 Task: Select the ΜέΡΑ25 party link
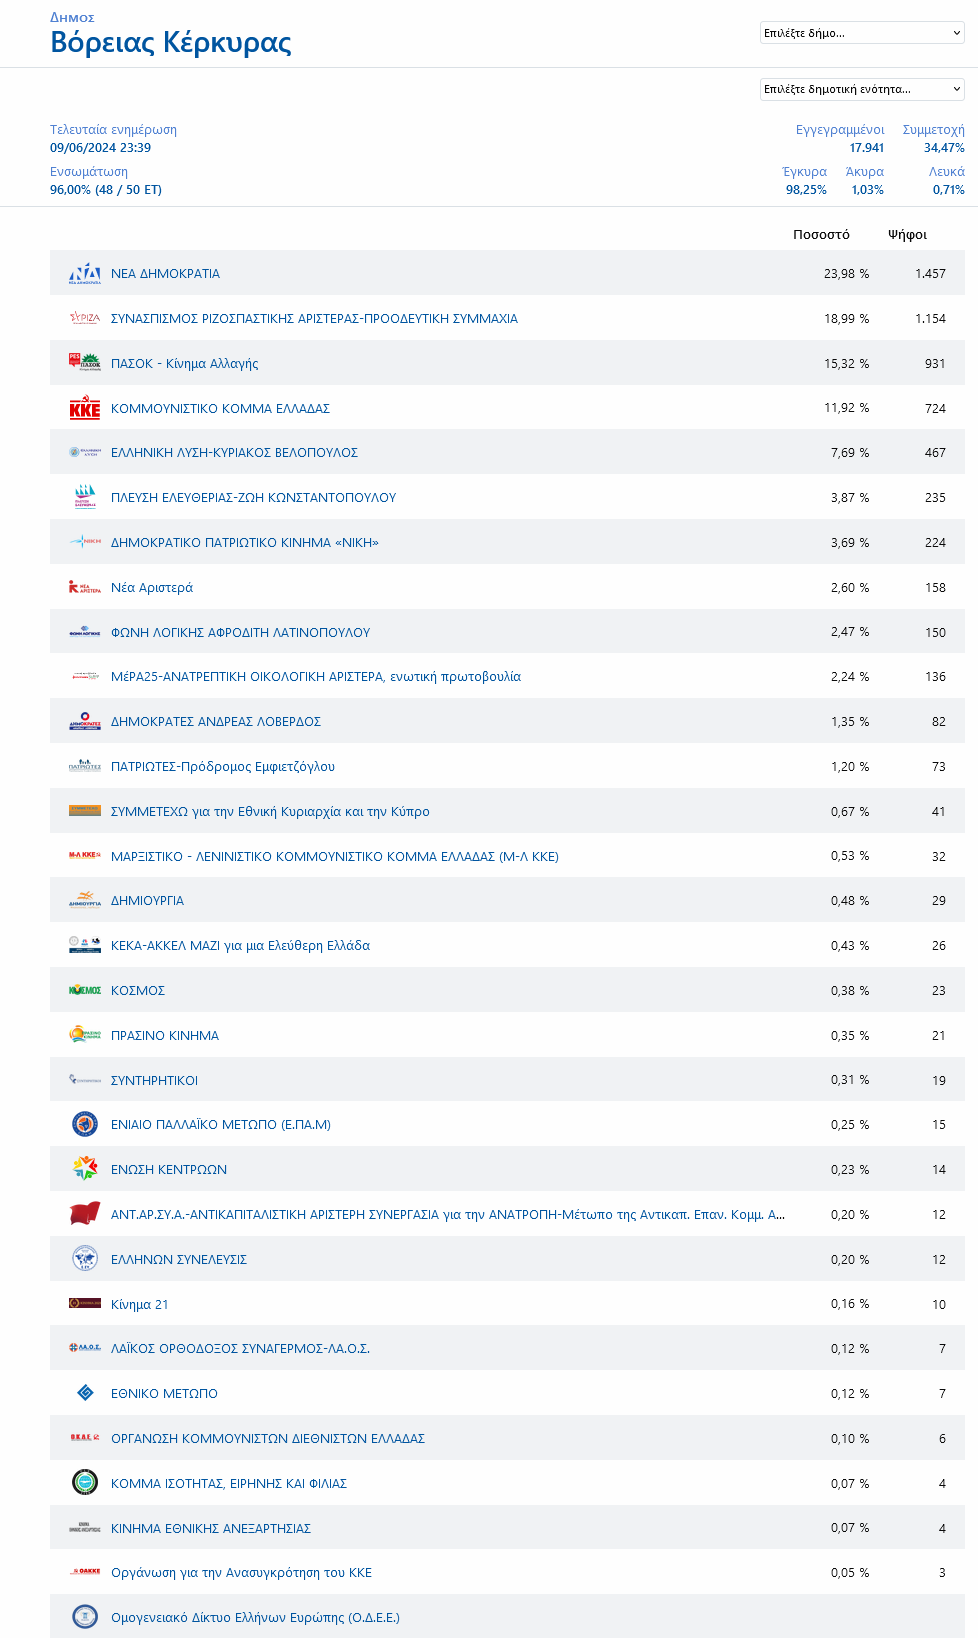point(315,677)
